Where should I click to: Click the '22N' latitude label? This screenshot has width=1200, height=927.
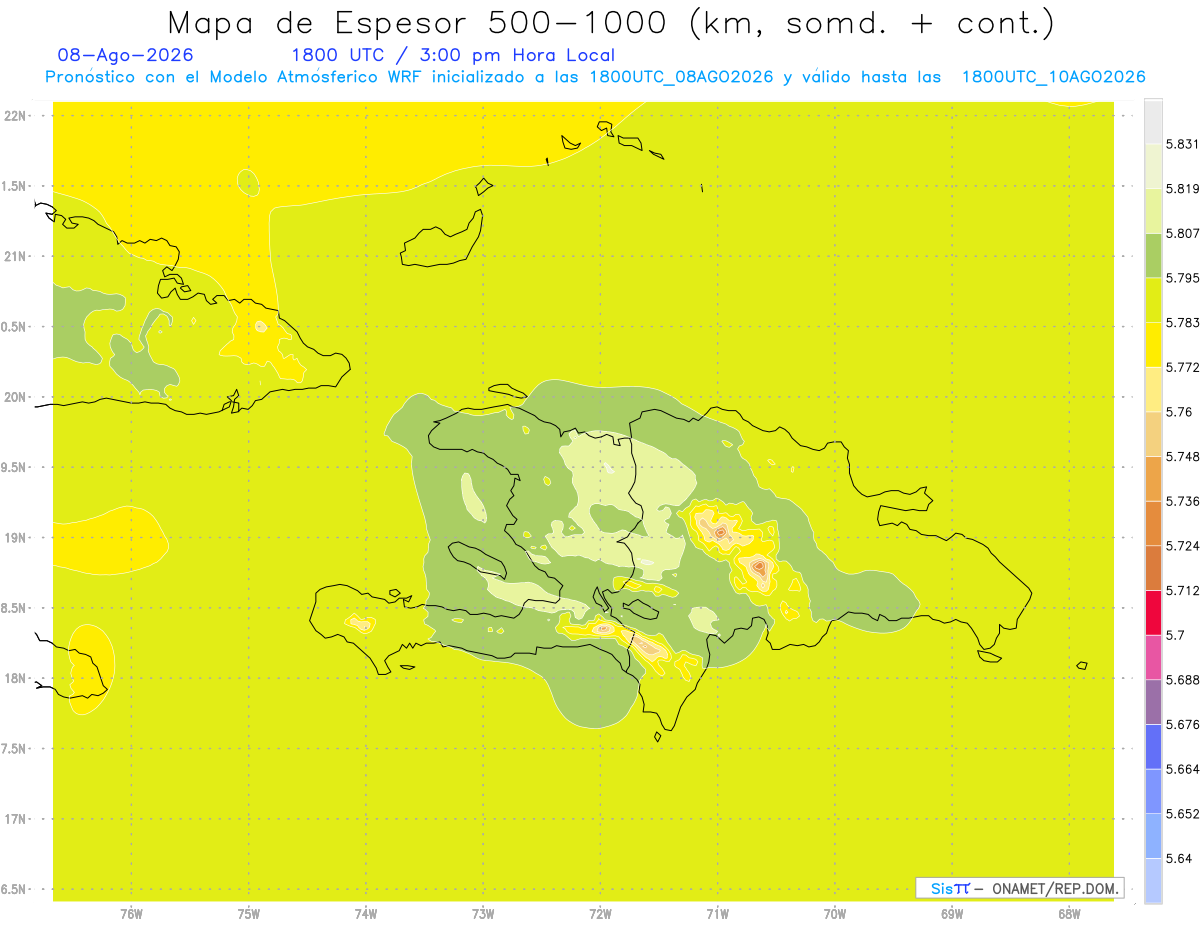17,116
